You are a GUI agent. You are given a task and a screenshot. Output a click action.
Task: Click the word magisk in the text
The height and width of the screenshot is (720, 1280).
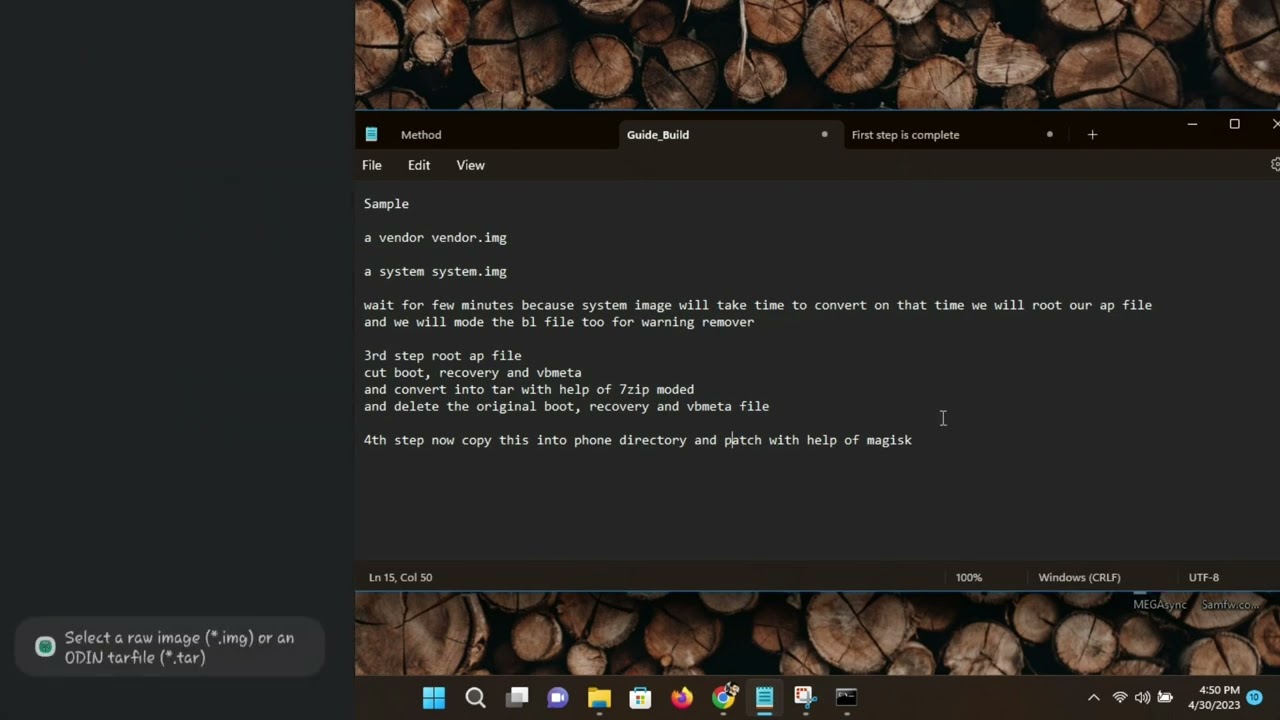pyautogui.click(x=889, y=440)
